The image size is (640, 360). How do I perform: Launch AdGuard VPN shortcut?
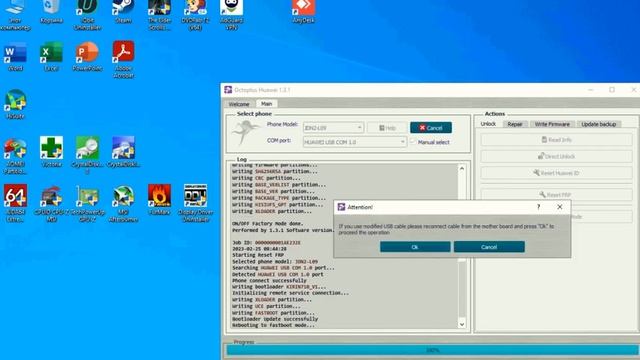pos(231,14)
